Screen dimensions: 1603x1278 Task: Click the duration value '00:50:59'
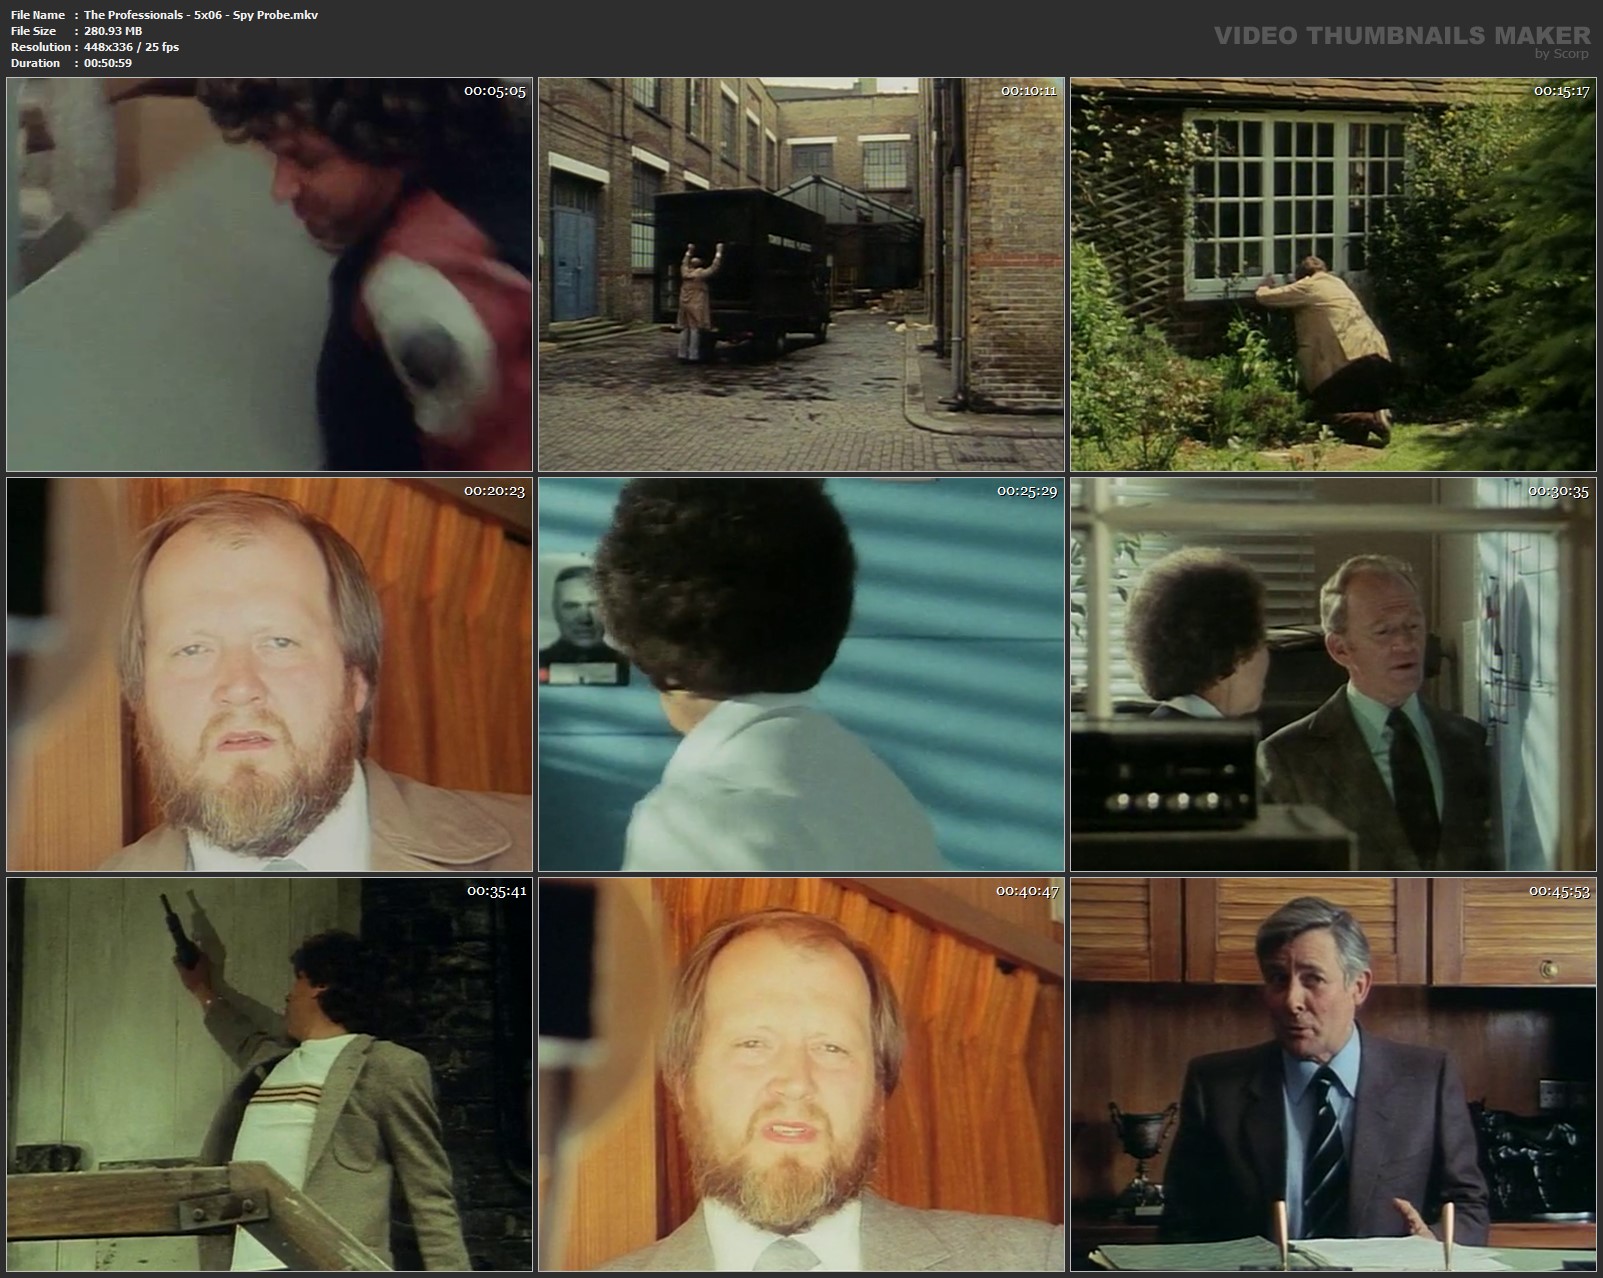(x=108, y=63)
